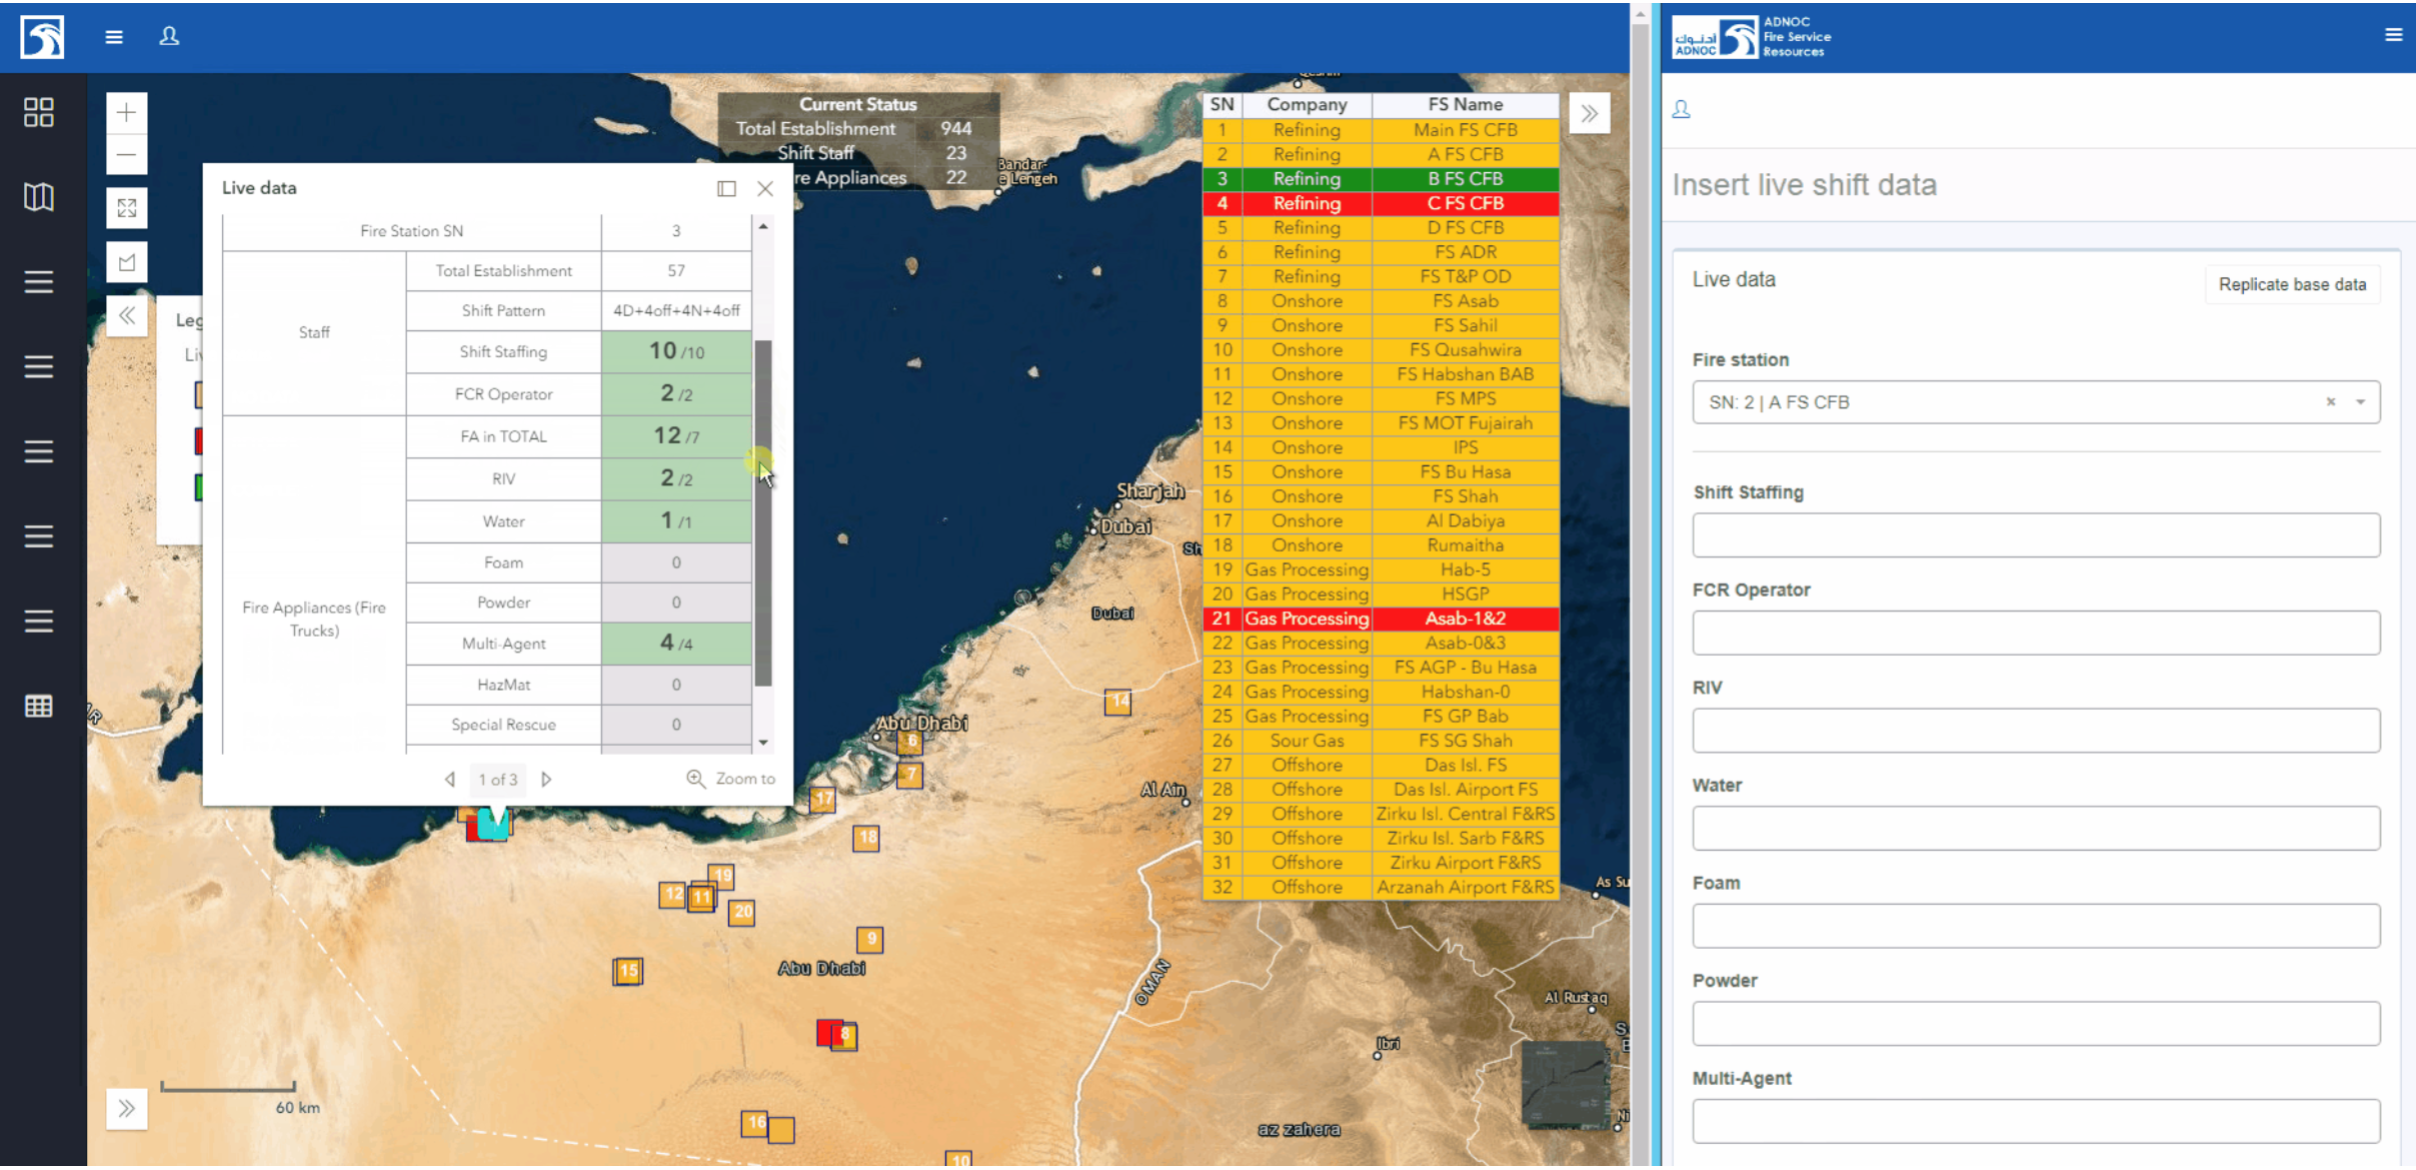Open the dashboard grid icon in sidebar
The image size is (2416, 1170).
(39, 112)
